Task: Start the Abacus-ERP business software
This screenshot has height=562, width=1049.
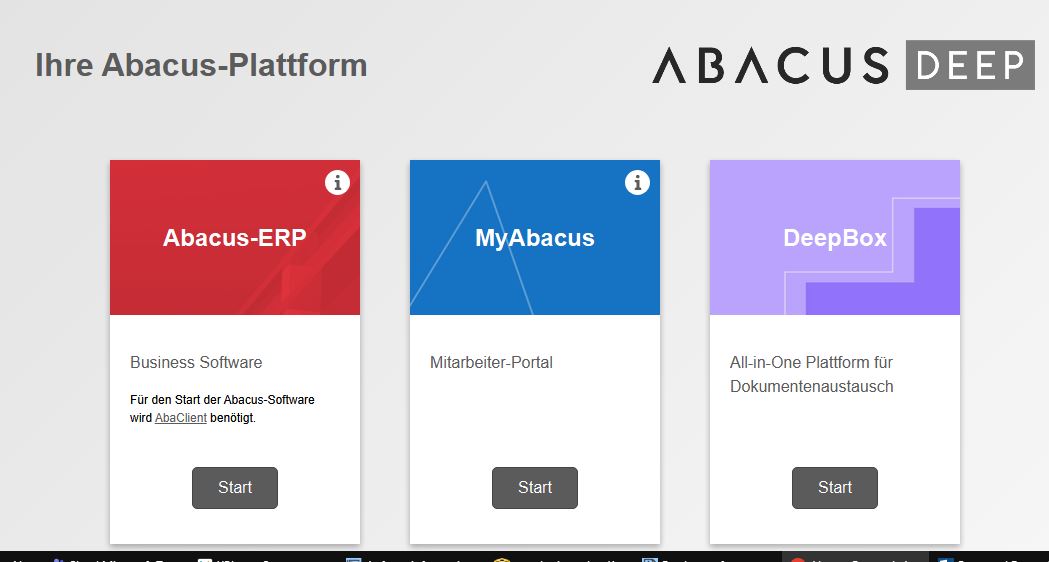Action: (x=235, y=488)
